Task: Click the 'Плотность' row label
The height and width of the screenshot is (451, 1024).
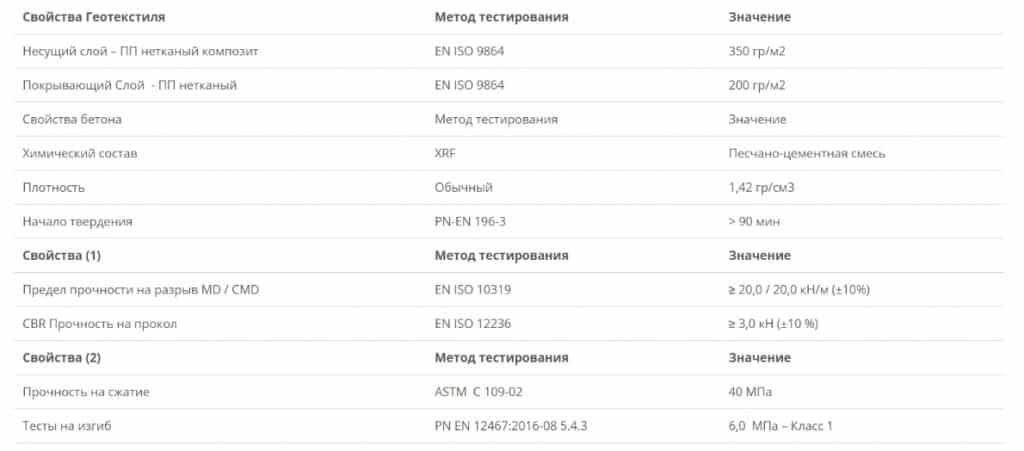Action: click(x=54, y=188)
